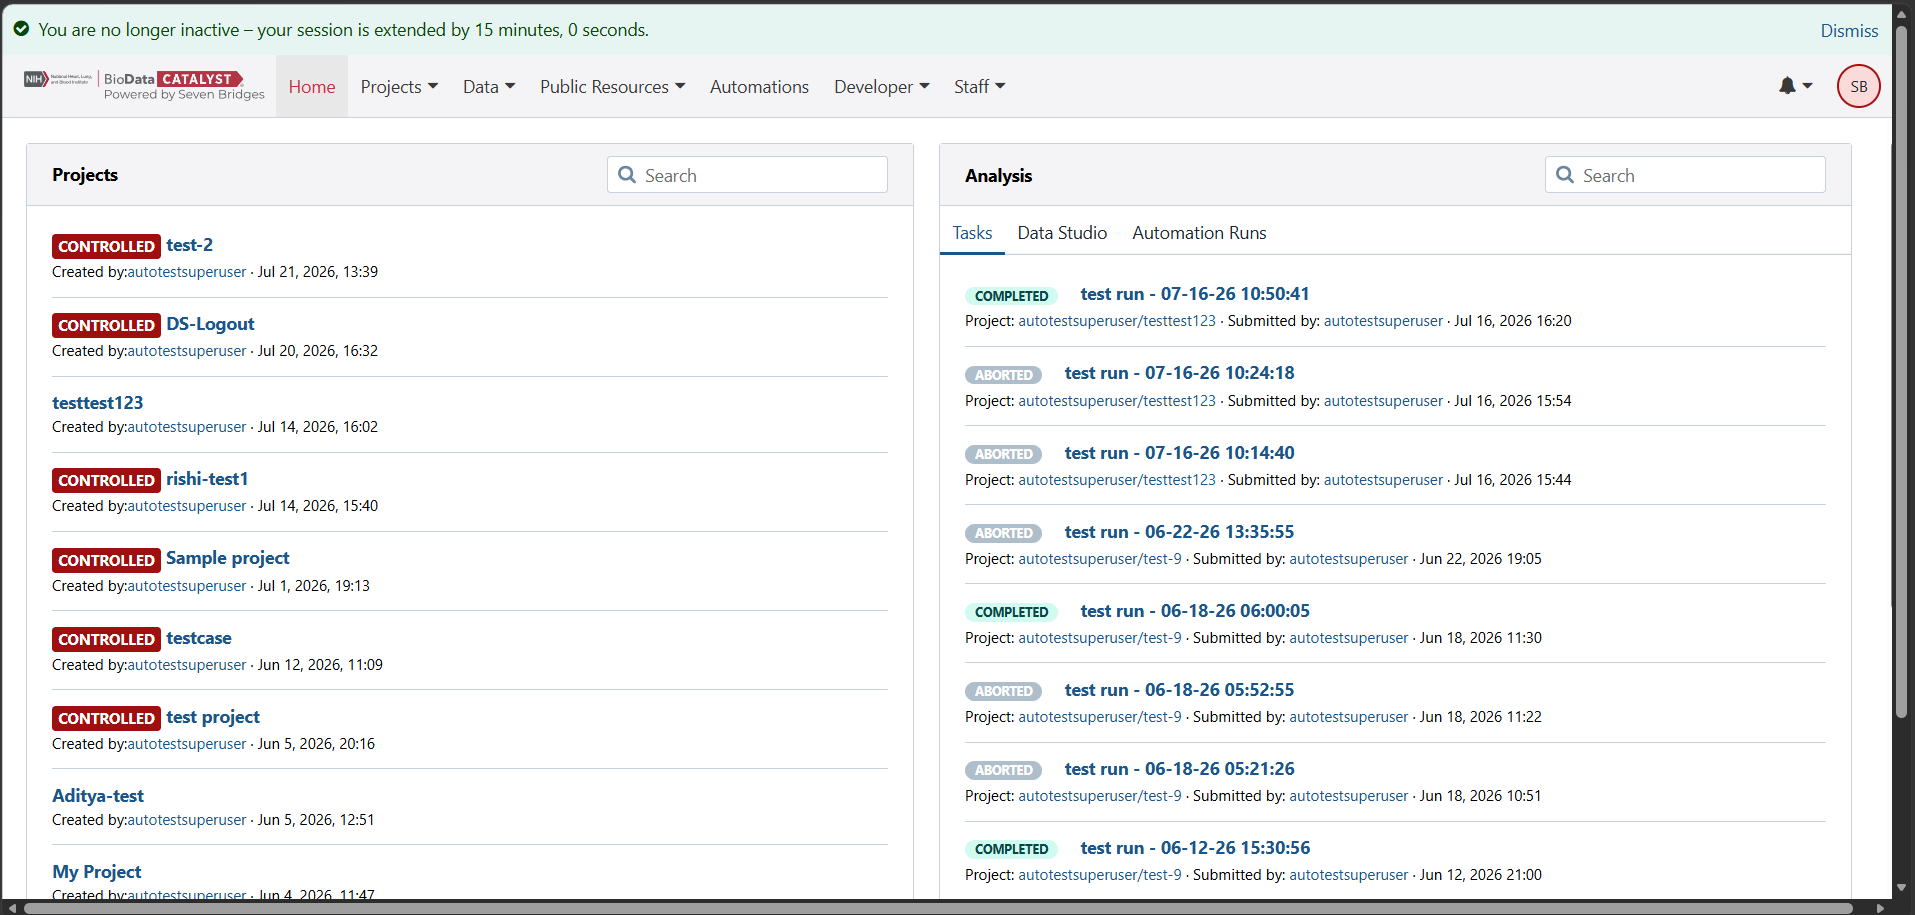Click the BioData Catalyst logo
1915x915 pixels.
coord(144,86)
